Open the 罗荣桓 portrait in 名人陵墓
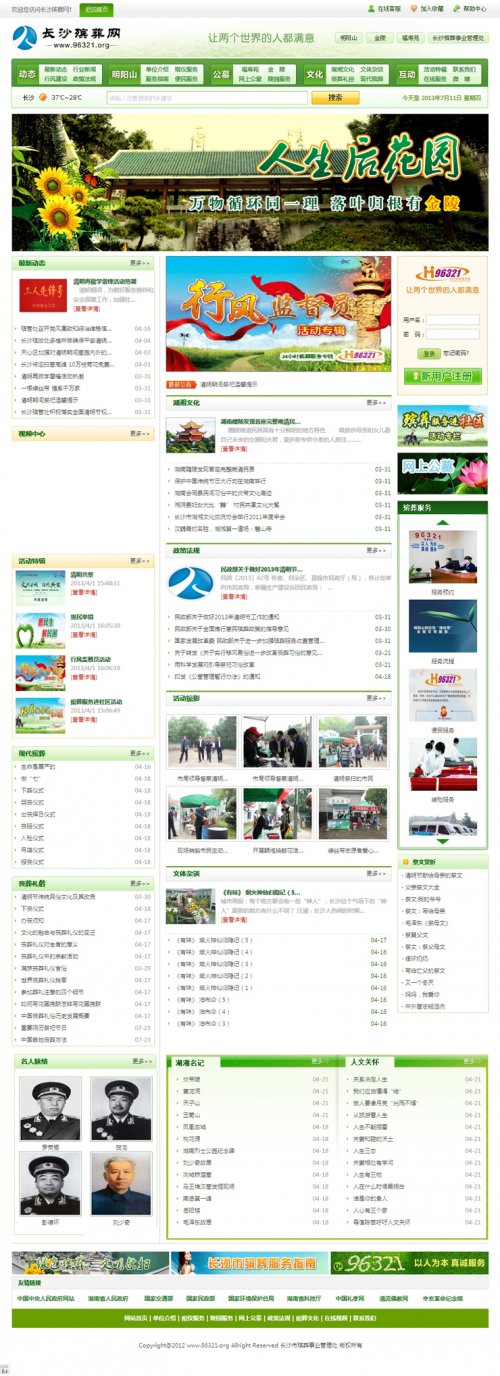The image size is (500, 1376). pyautogui.click(x=51, y=1110)
